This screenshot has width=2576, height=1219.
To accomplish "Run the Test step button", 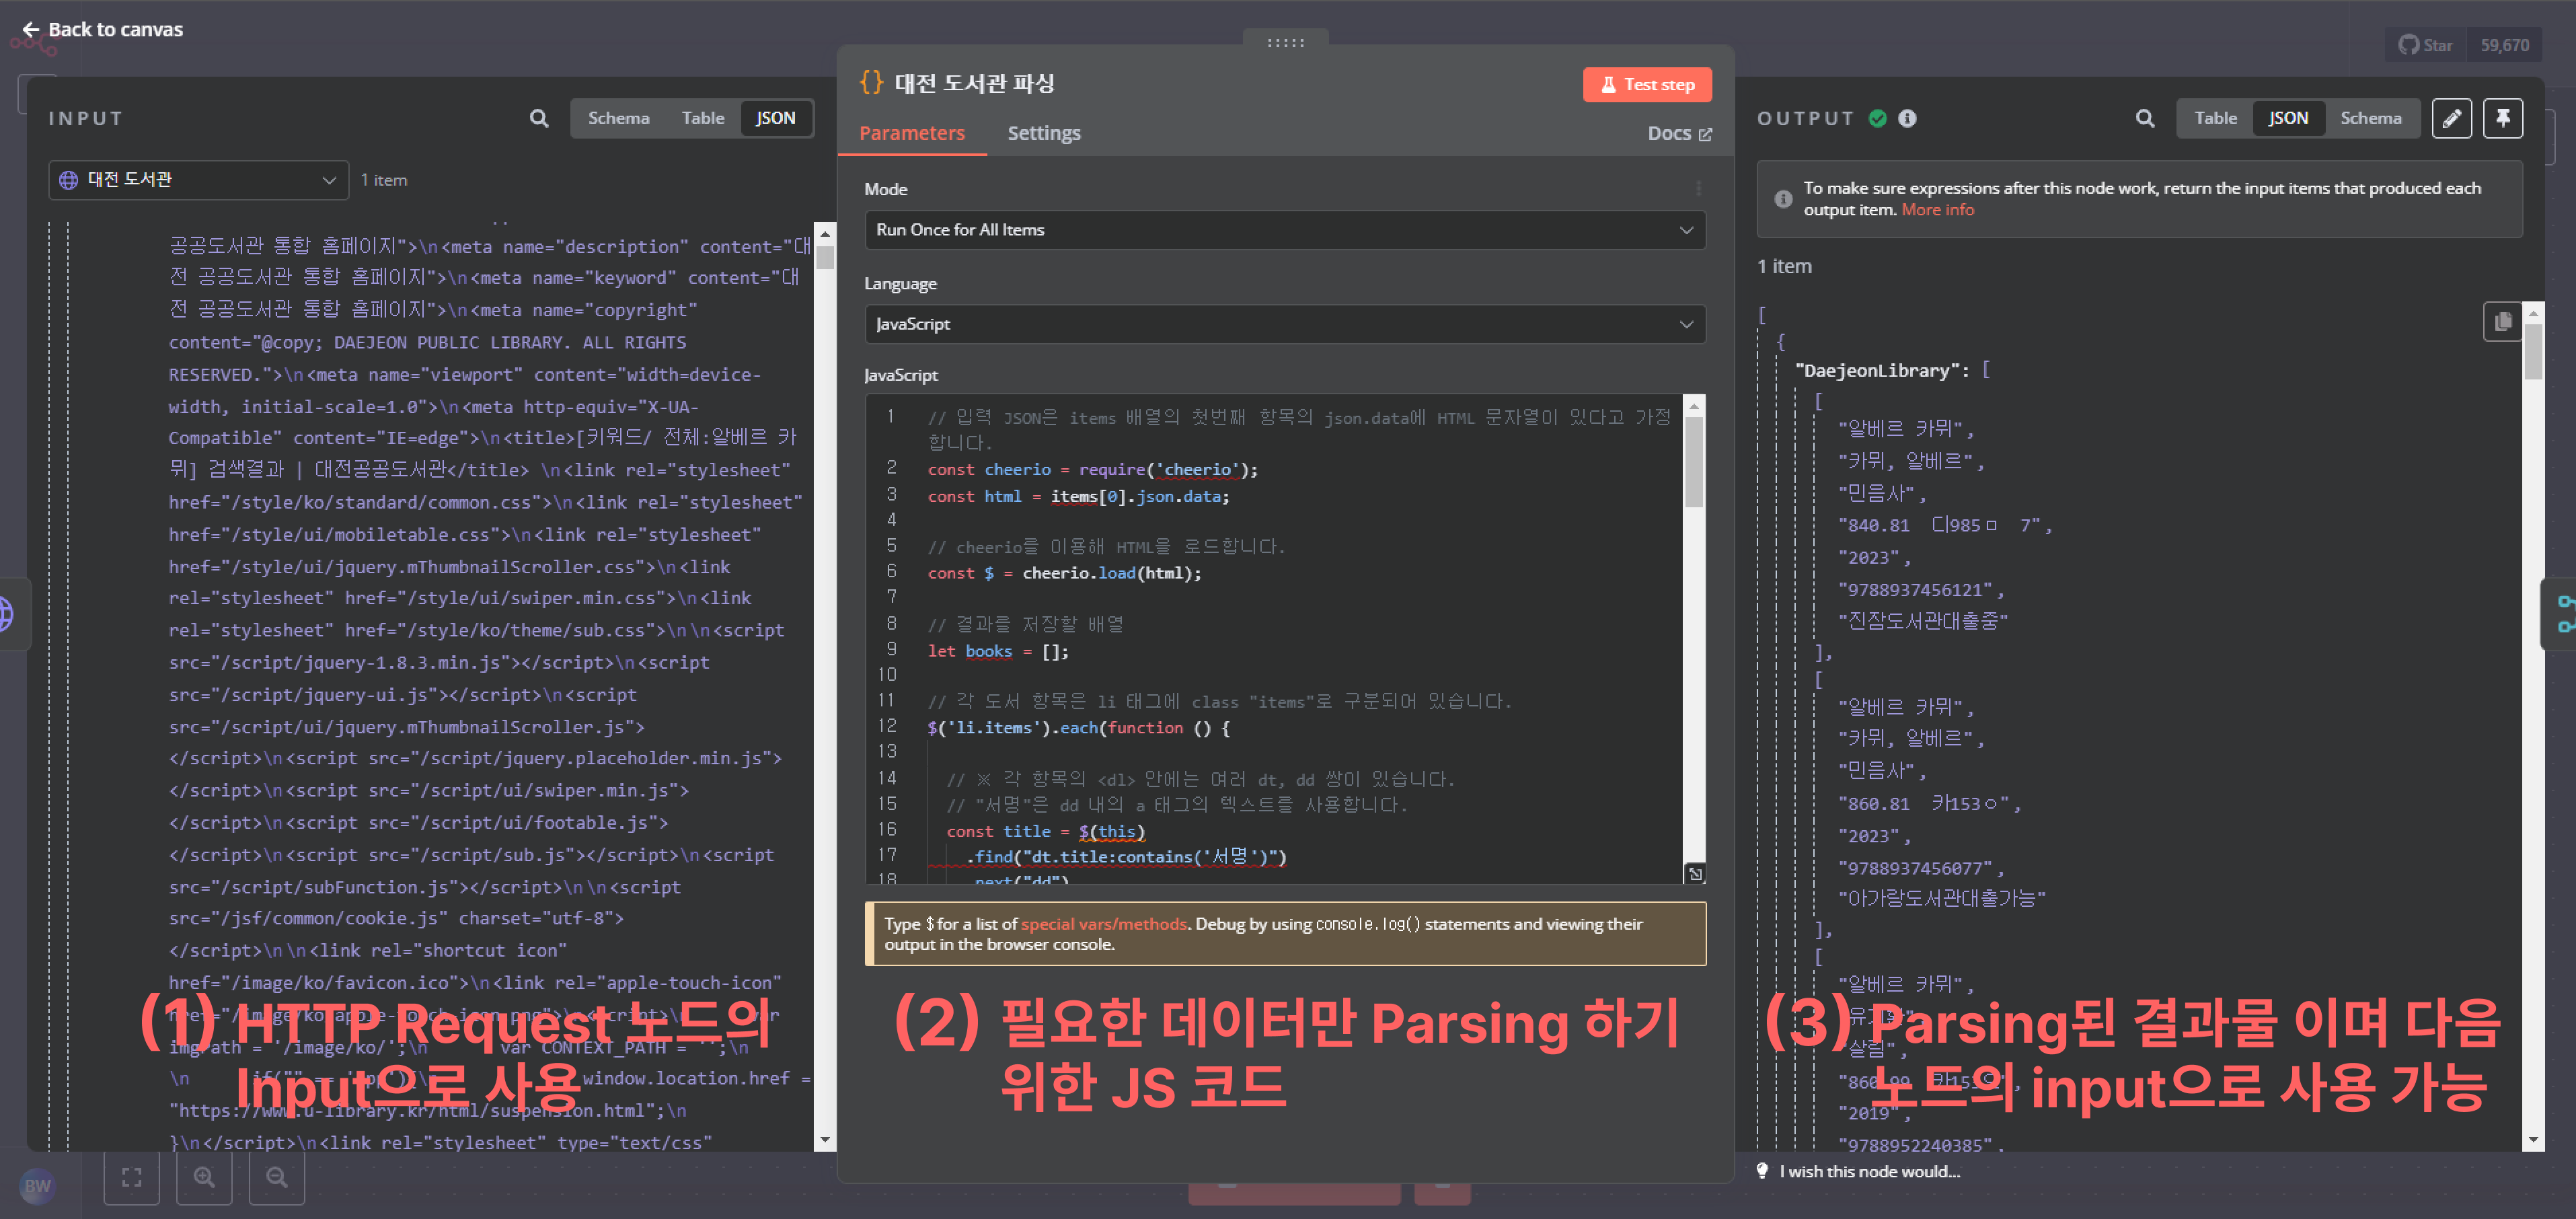I will point(1646,85).
